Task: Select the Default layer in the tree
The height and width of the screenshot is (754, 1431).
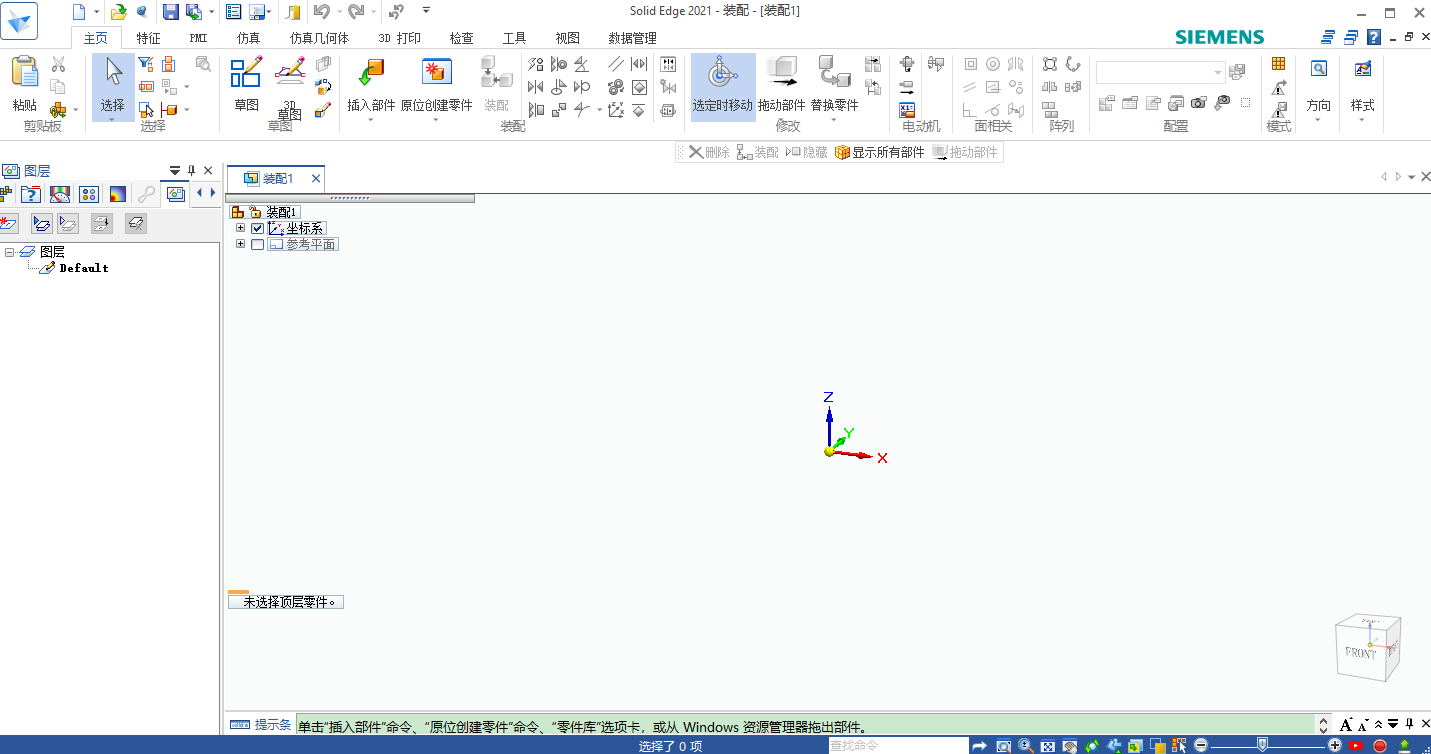Action: [x=84, y=268]
